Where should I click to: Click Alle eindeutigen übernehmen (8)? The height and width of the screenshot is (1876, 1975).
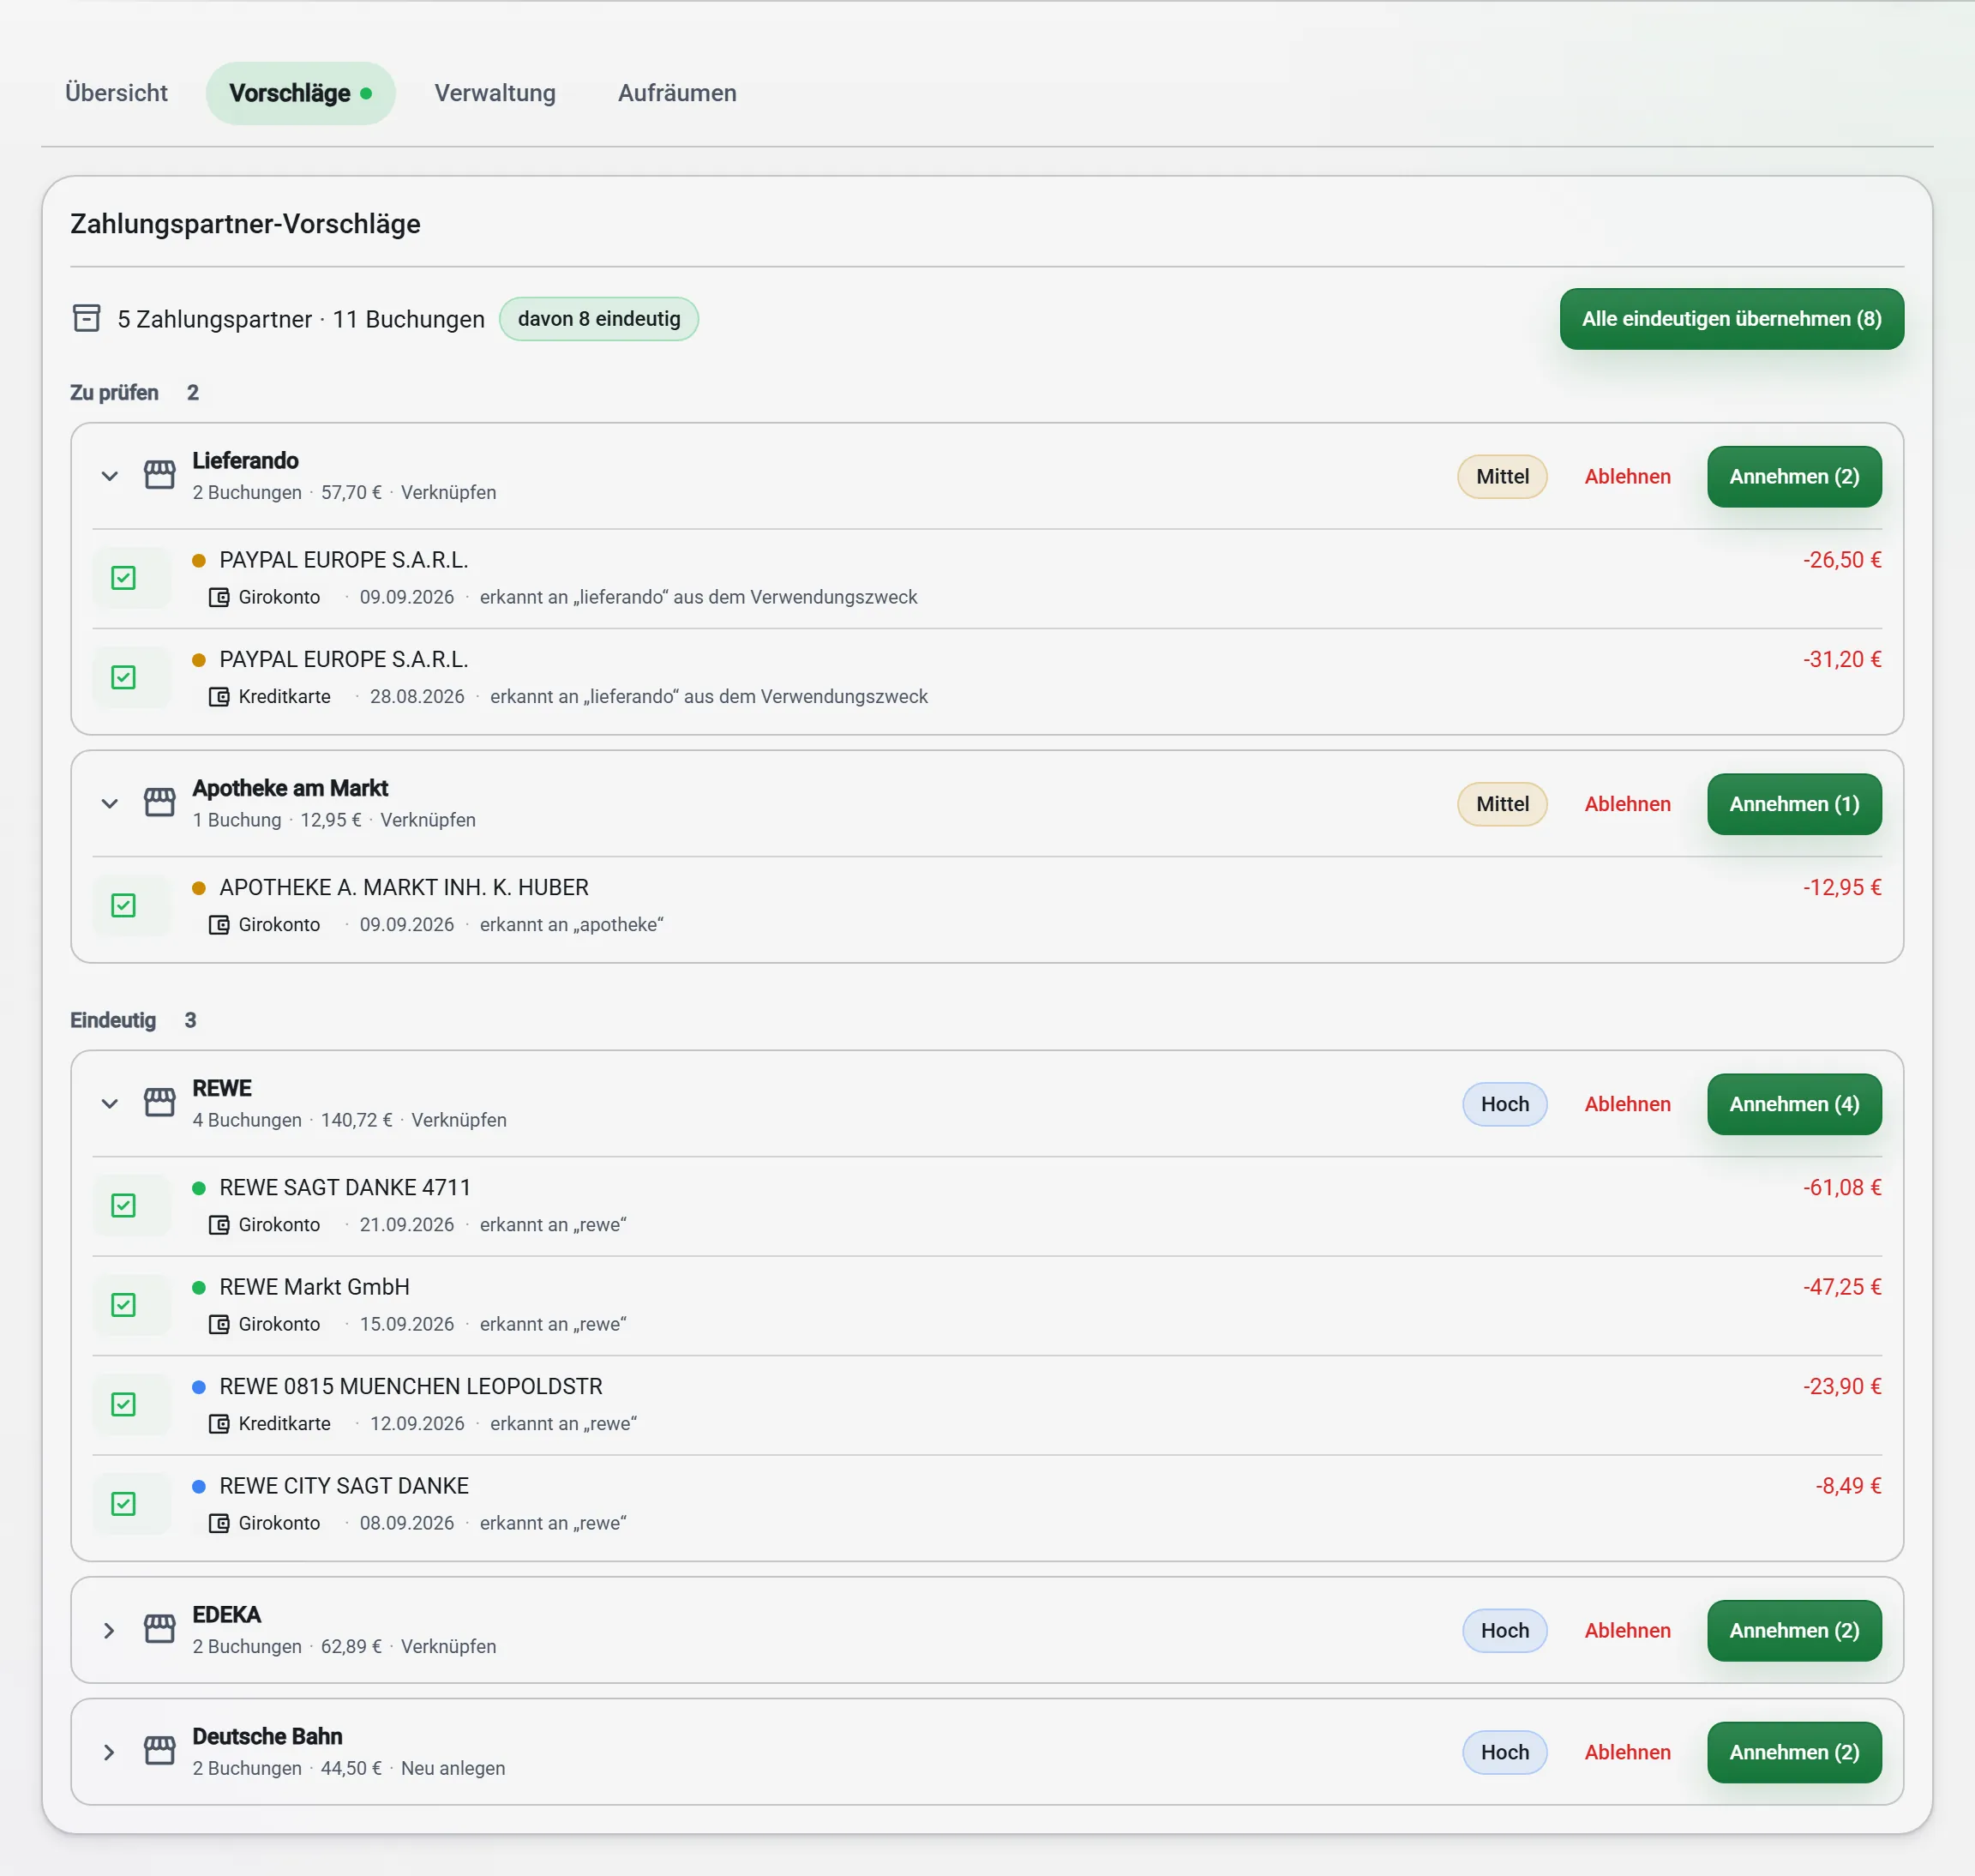pyautogui.click(x=1731, y=319)
